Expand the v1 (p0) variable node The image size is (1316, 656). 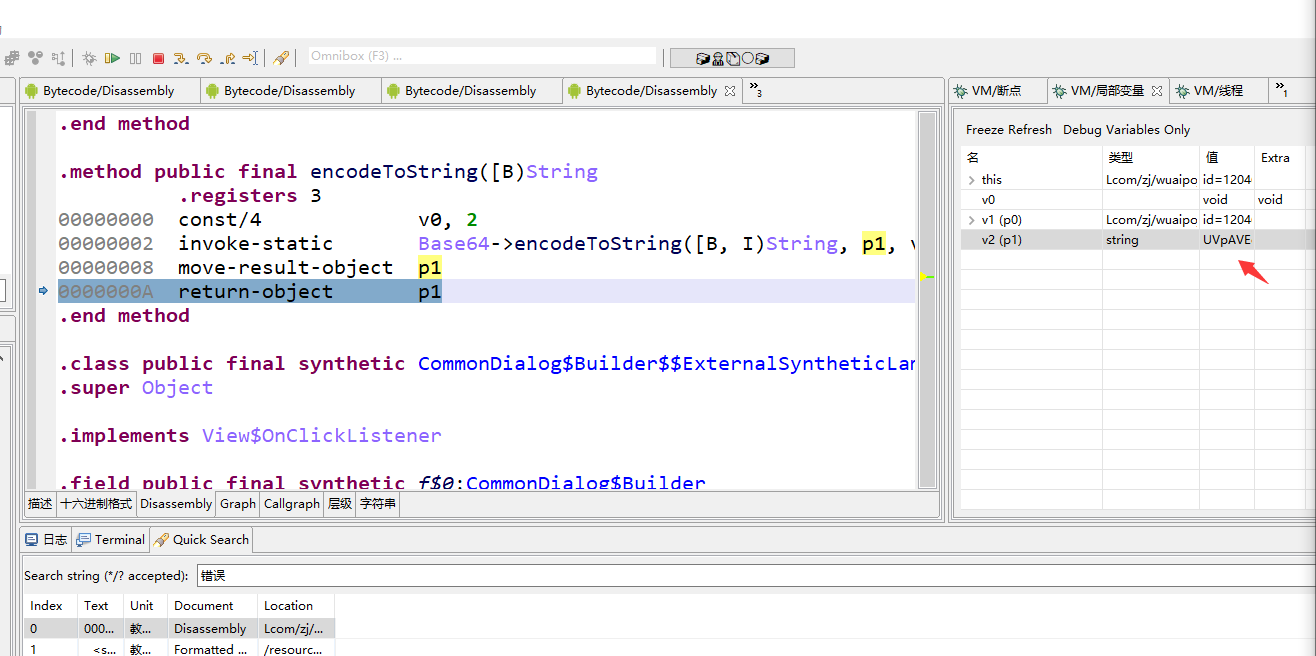point(971,220)
